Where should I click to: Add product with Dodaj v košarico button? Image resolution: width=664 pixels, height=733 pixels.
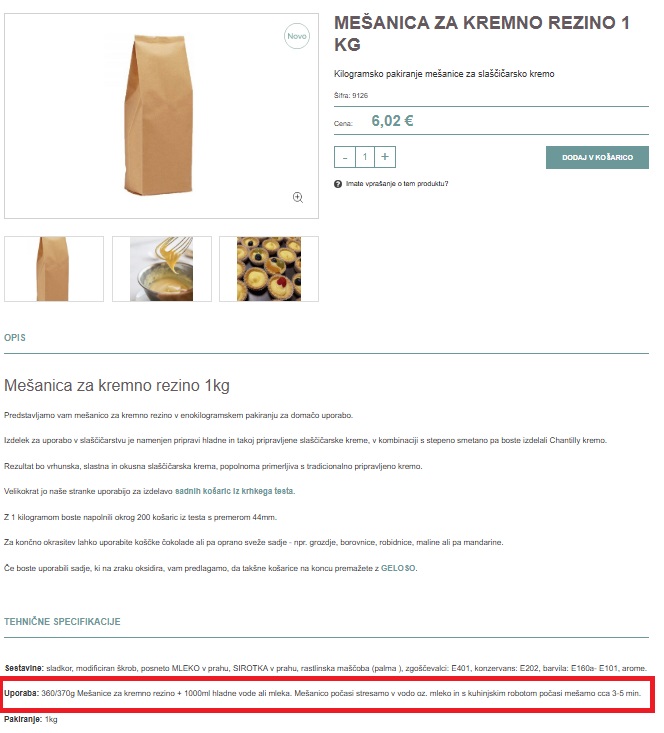pyautogui.click(x=597, y=158)
